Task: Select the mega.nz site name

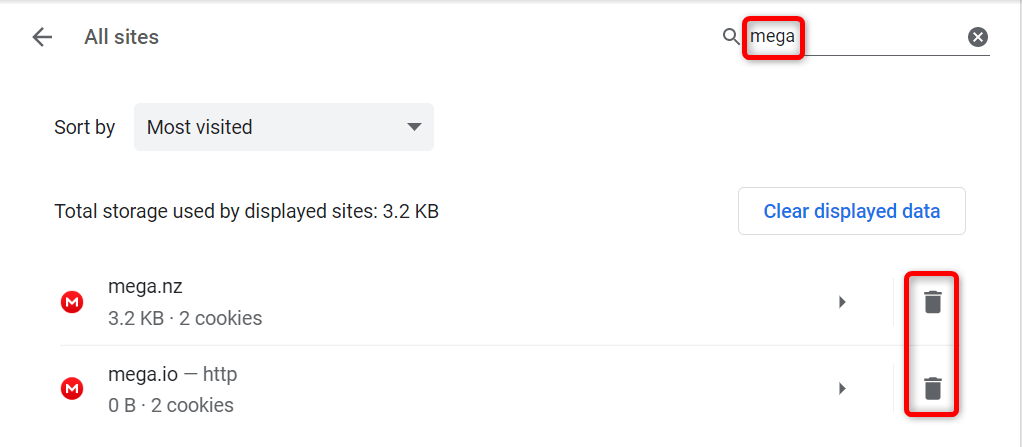Action: 145,288
